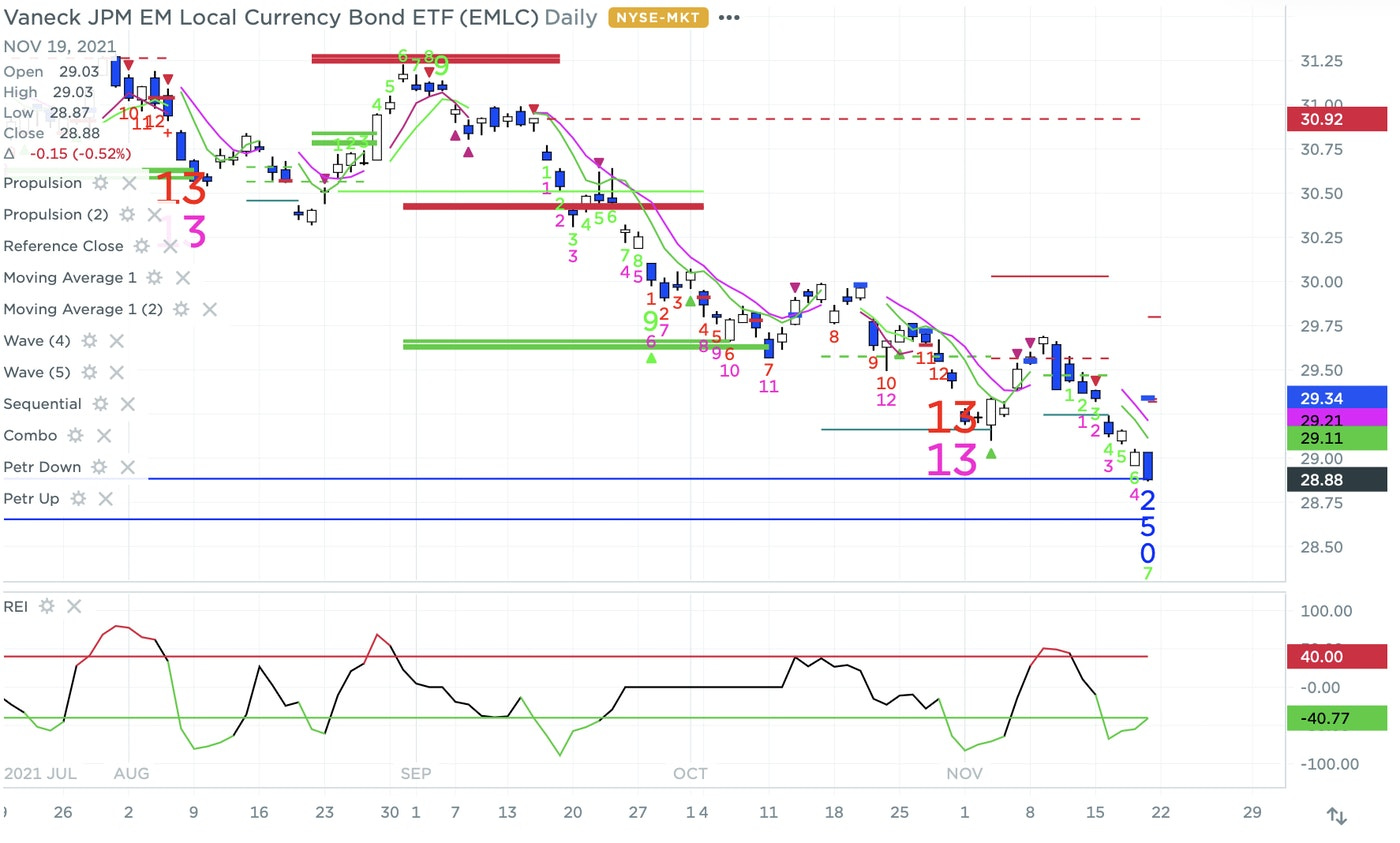
Task: Select the Combo indicator label
Action: pyautogui.click(x=31, y=436)
